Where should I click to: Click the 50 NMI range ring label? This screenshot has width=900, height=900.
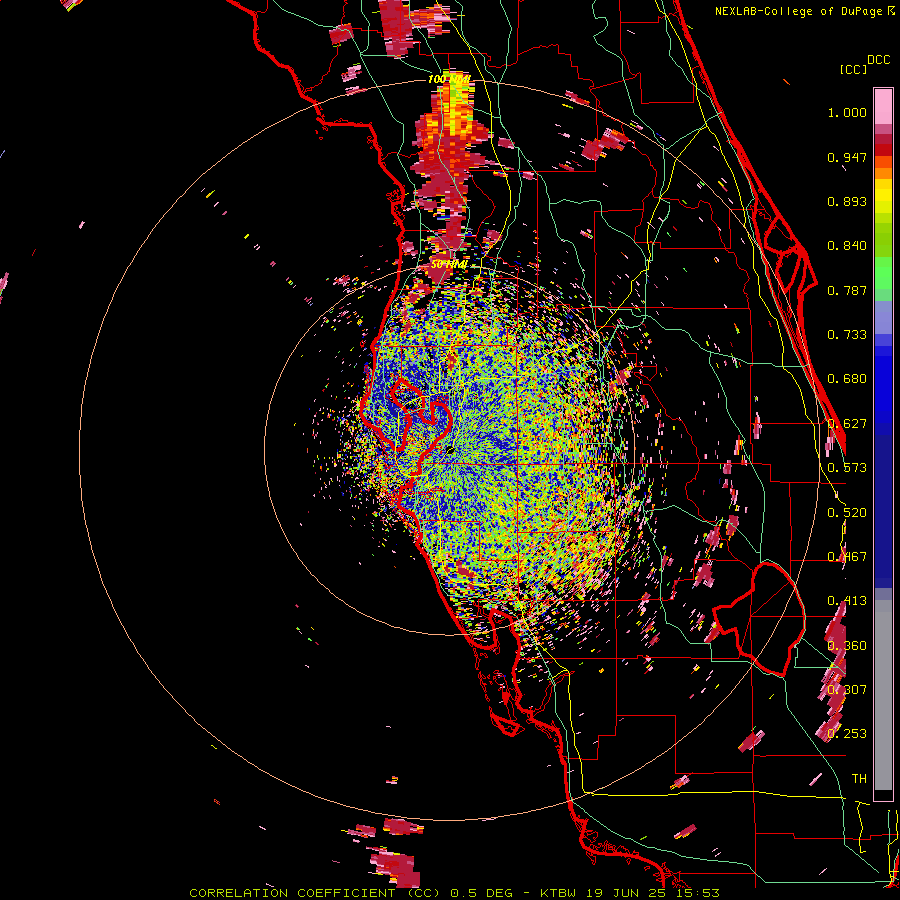tap(449, 265)
